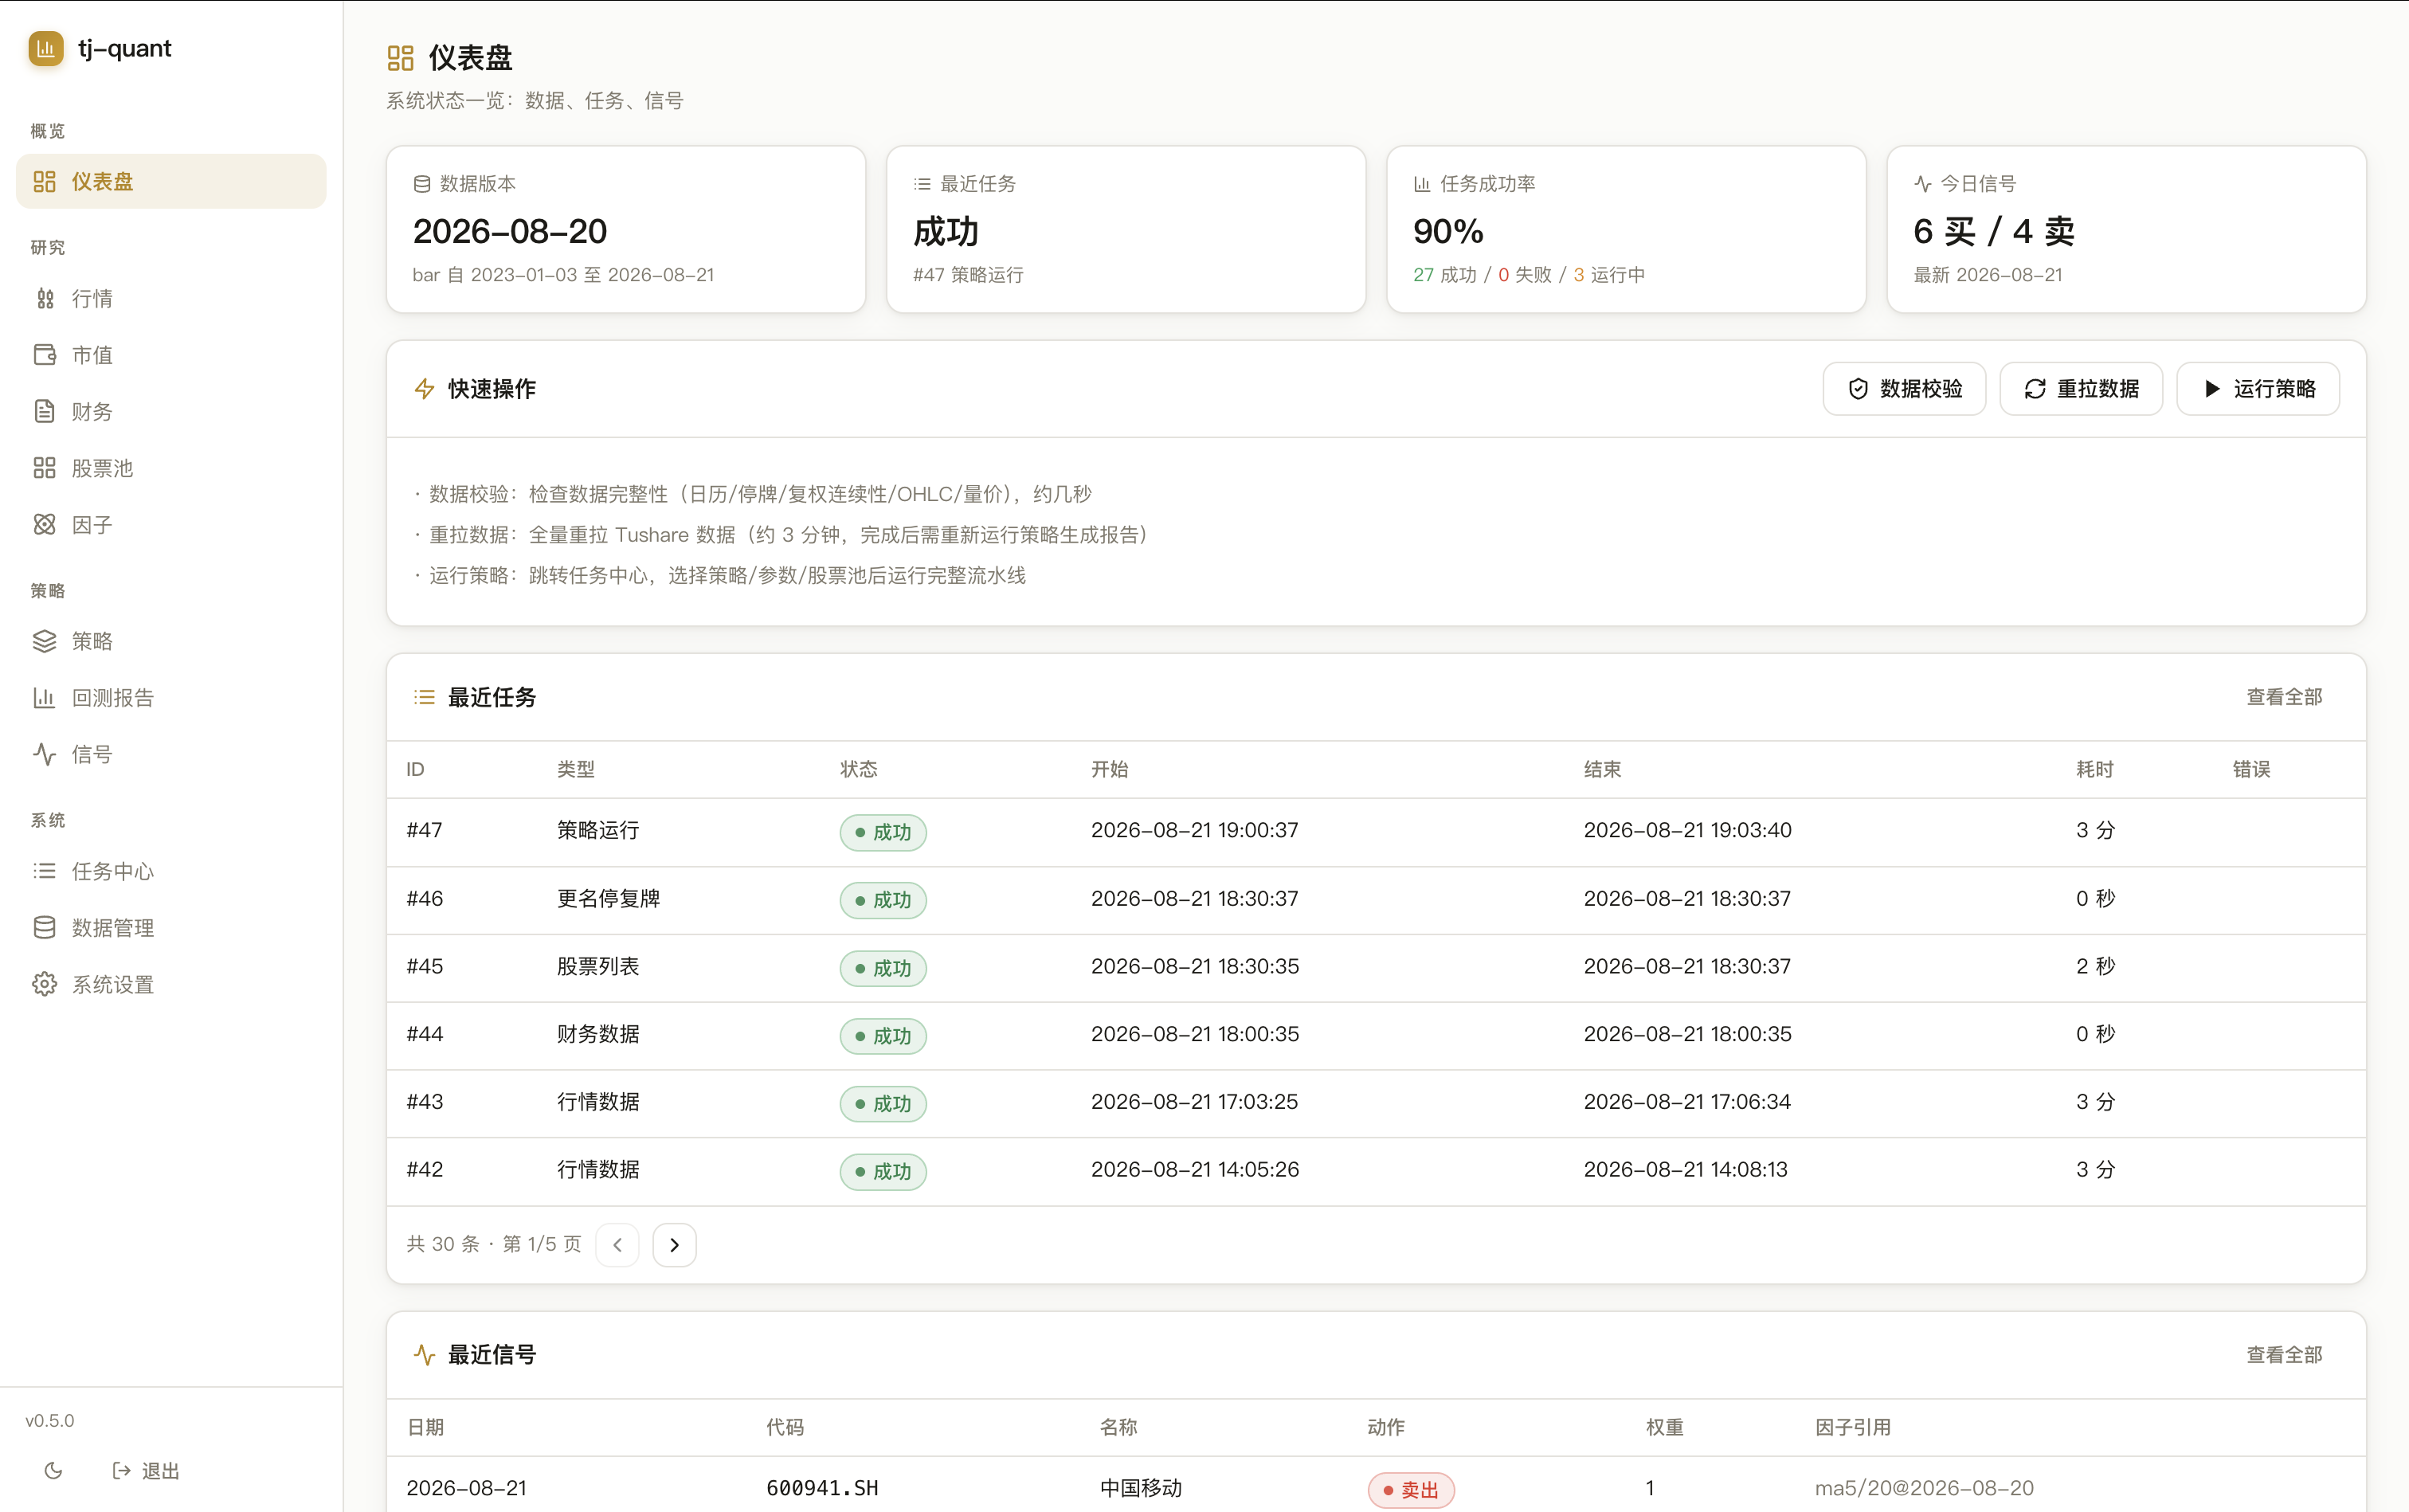Click the end time 2026-08-21 19:03:40
Viewport: 2409px width, 1512px height.
1687,830
